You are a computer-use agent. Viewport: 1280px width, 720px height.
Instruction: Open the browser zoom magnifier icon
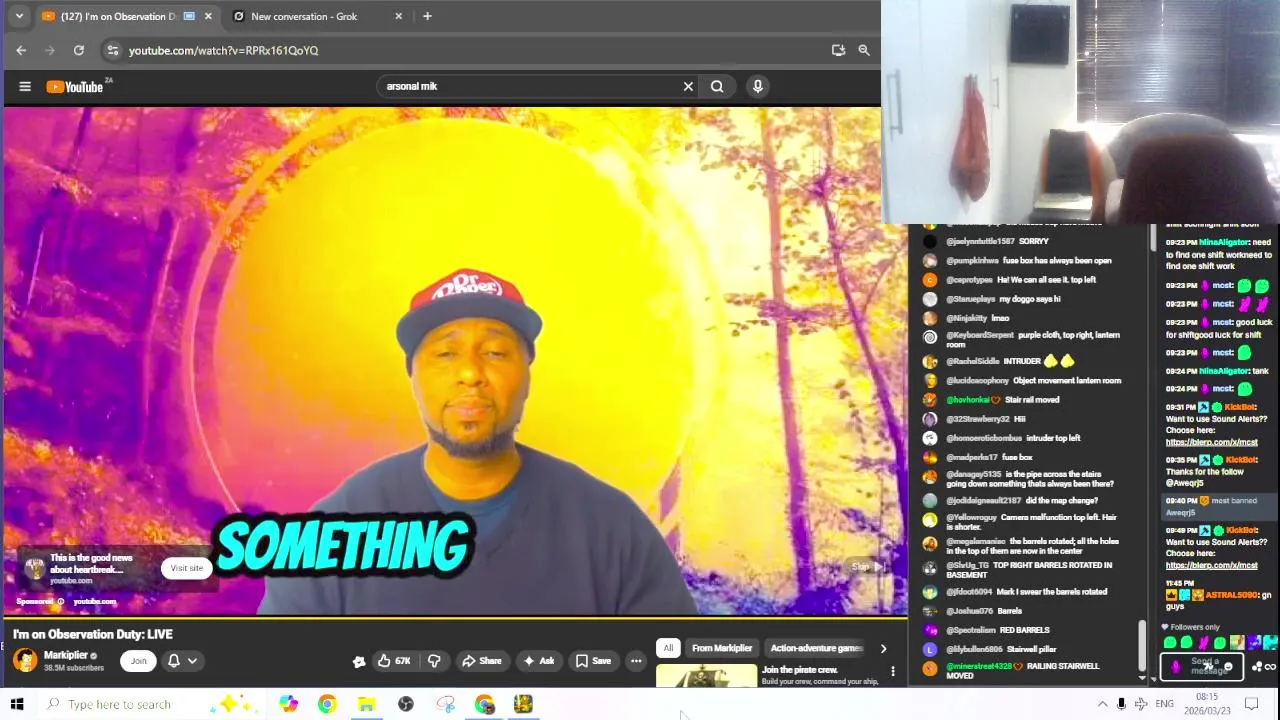864,50
